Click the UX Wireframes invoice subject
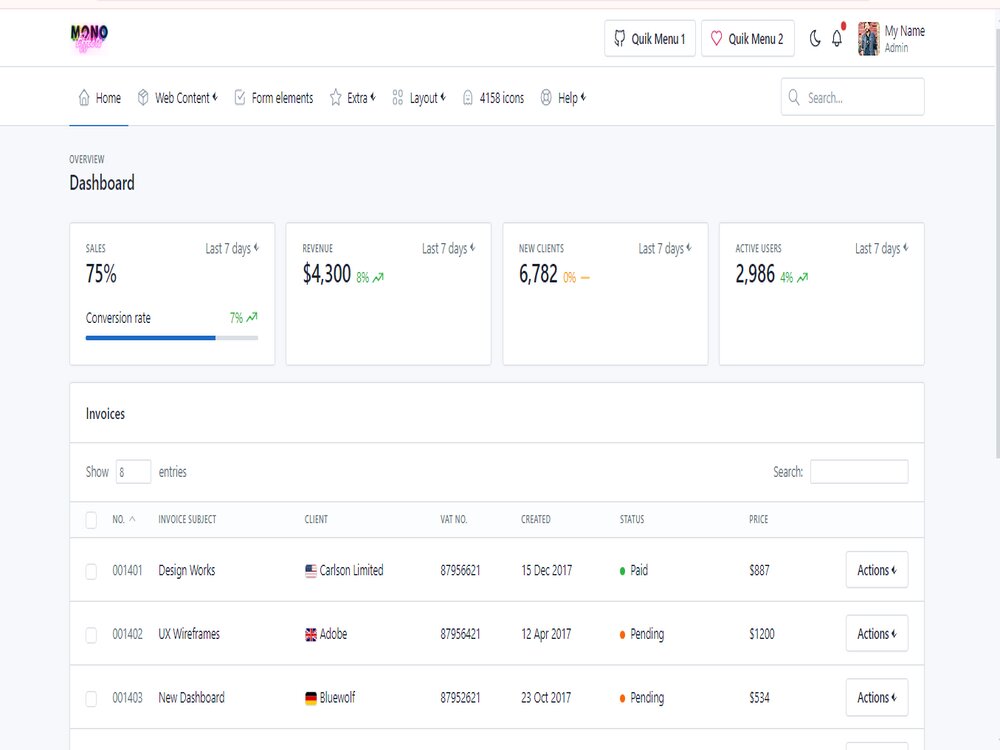This screenshot has width=1000, height=750. pyautogui.click(x=189, y=634)
